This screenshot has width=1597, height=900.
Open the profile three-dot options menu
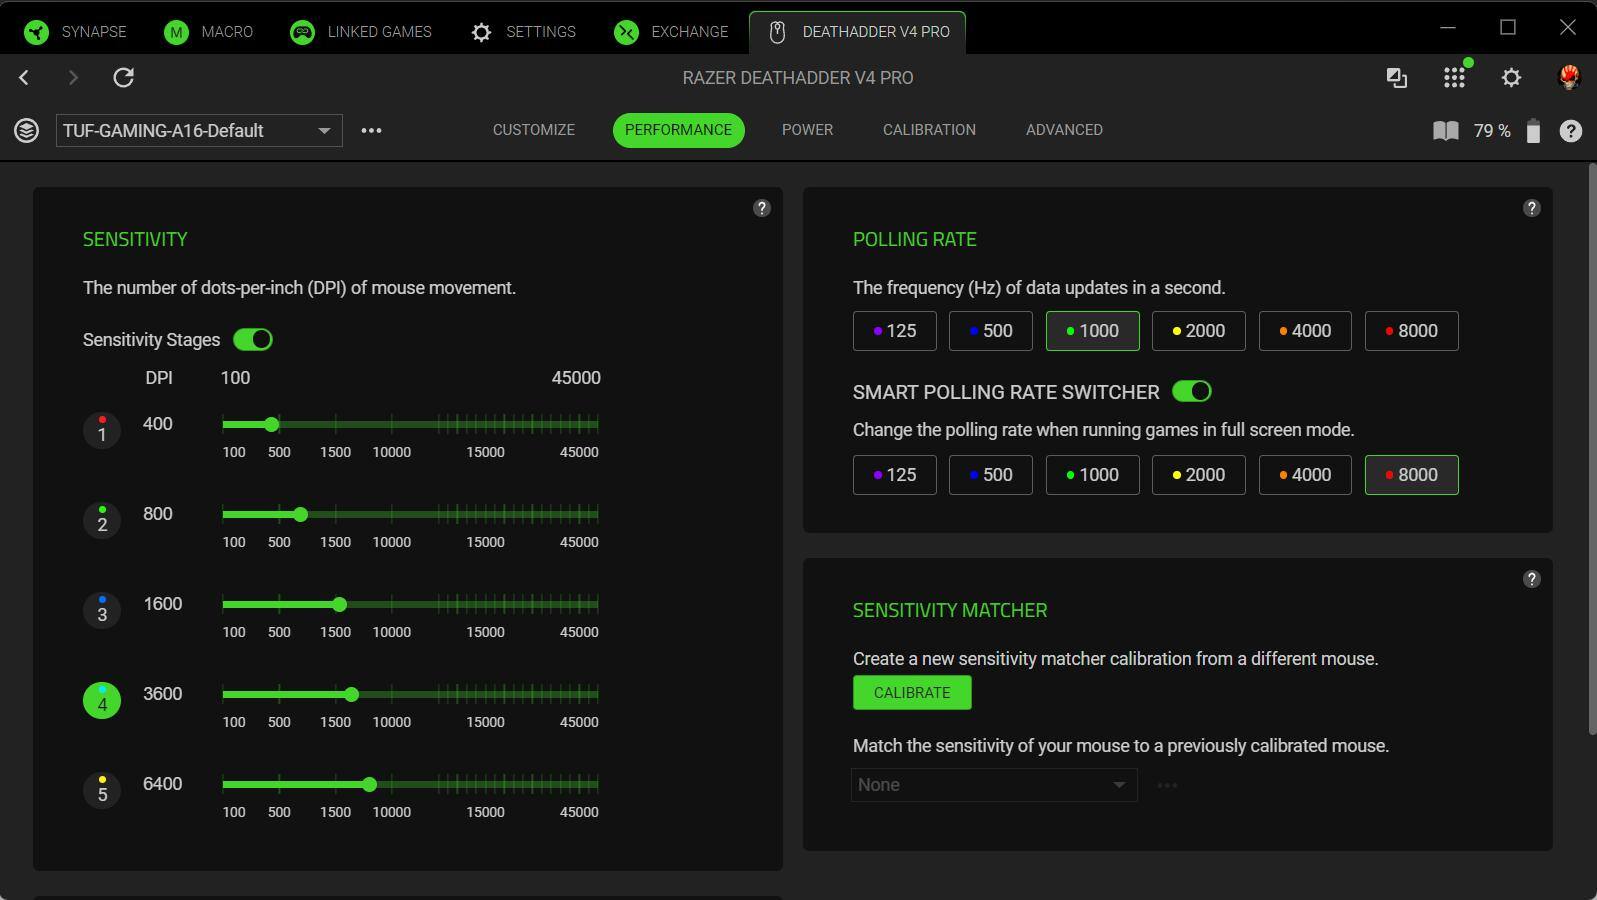point(371,131)
